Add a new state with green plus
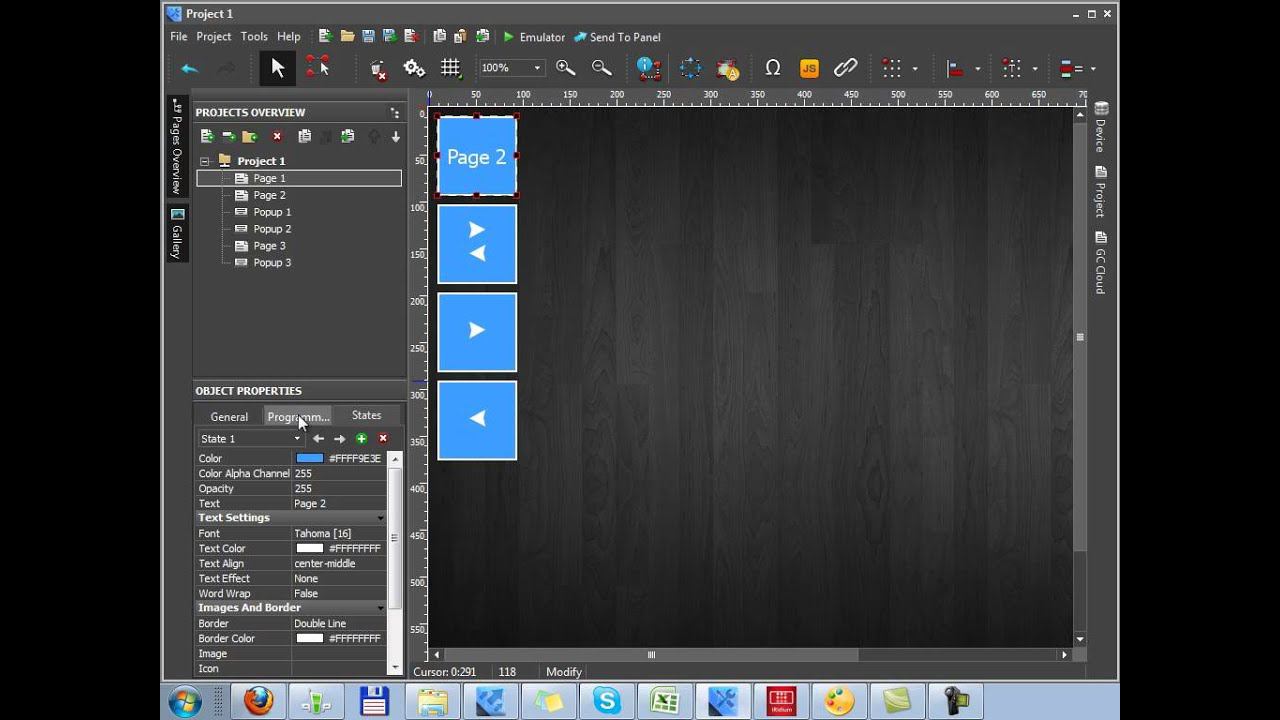The height and width of the screenshot is (720, 1280). click(361, 439)
